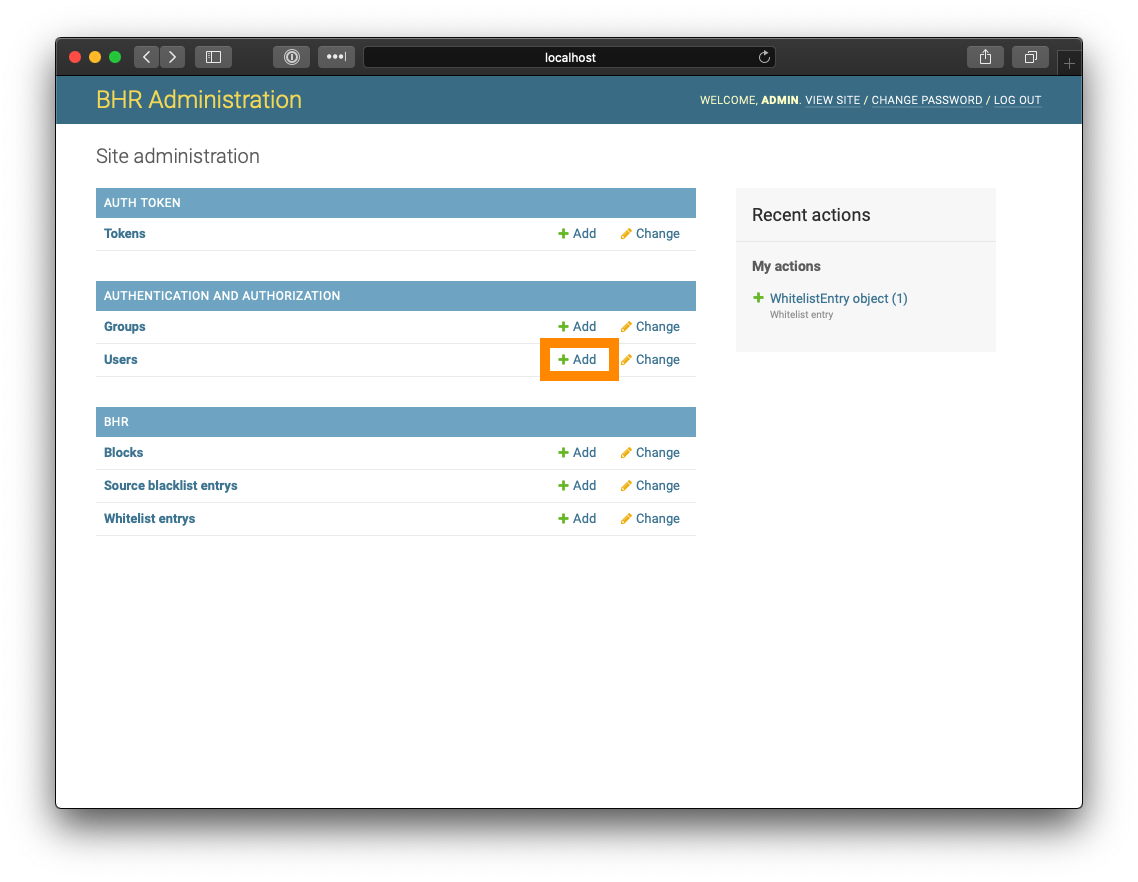Viewport: 1138px width, 882px height.
Task: Add a Whitelist entry
Action: pyautogui.click(x=577, y=518)
